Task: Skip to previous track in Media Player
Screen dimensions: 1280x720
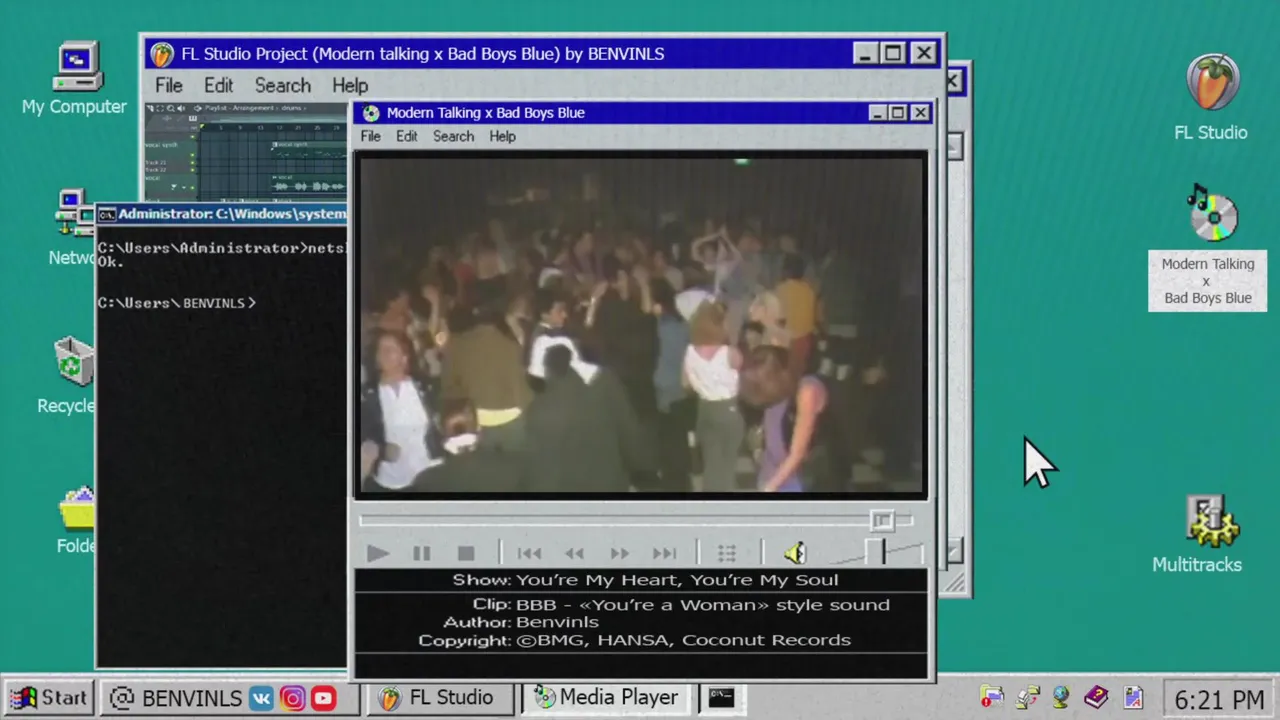Action: coord(529,553)
